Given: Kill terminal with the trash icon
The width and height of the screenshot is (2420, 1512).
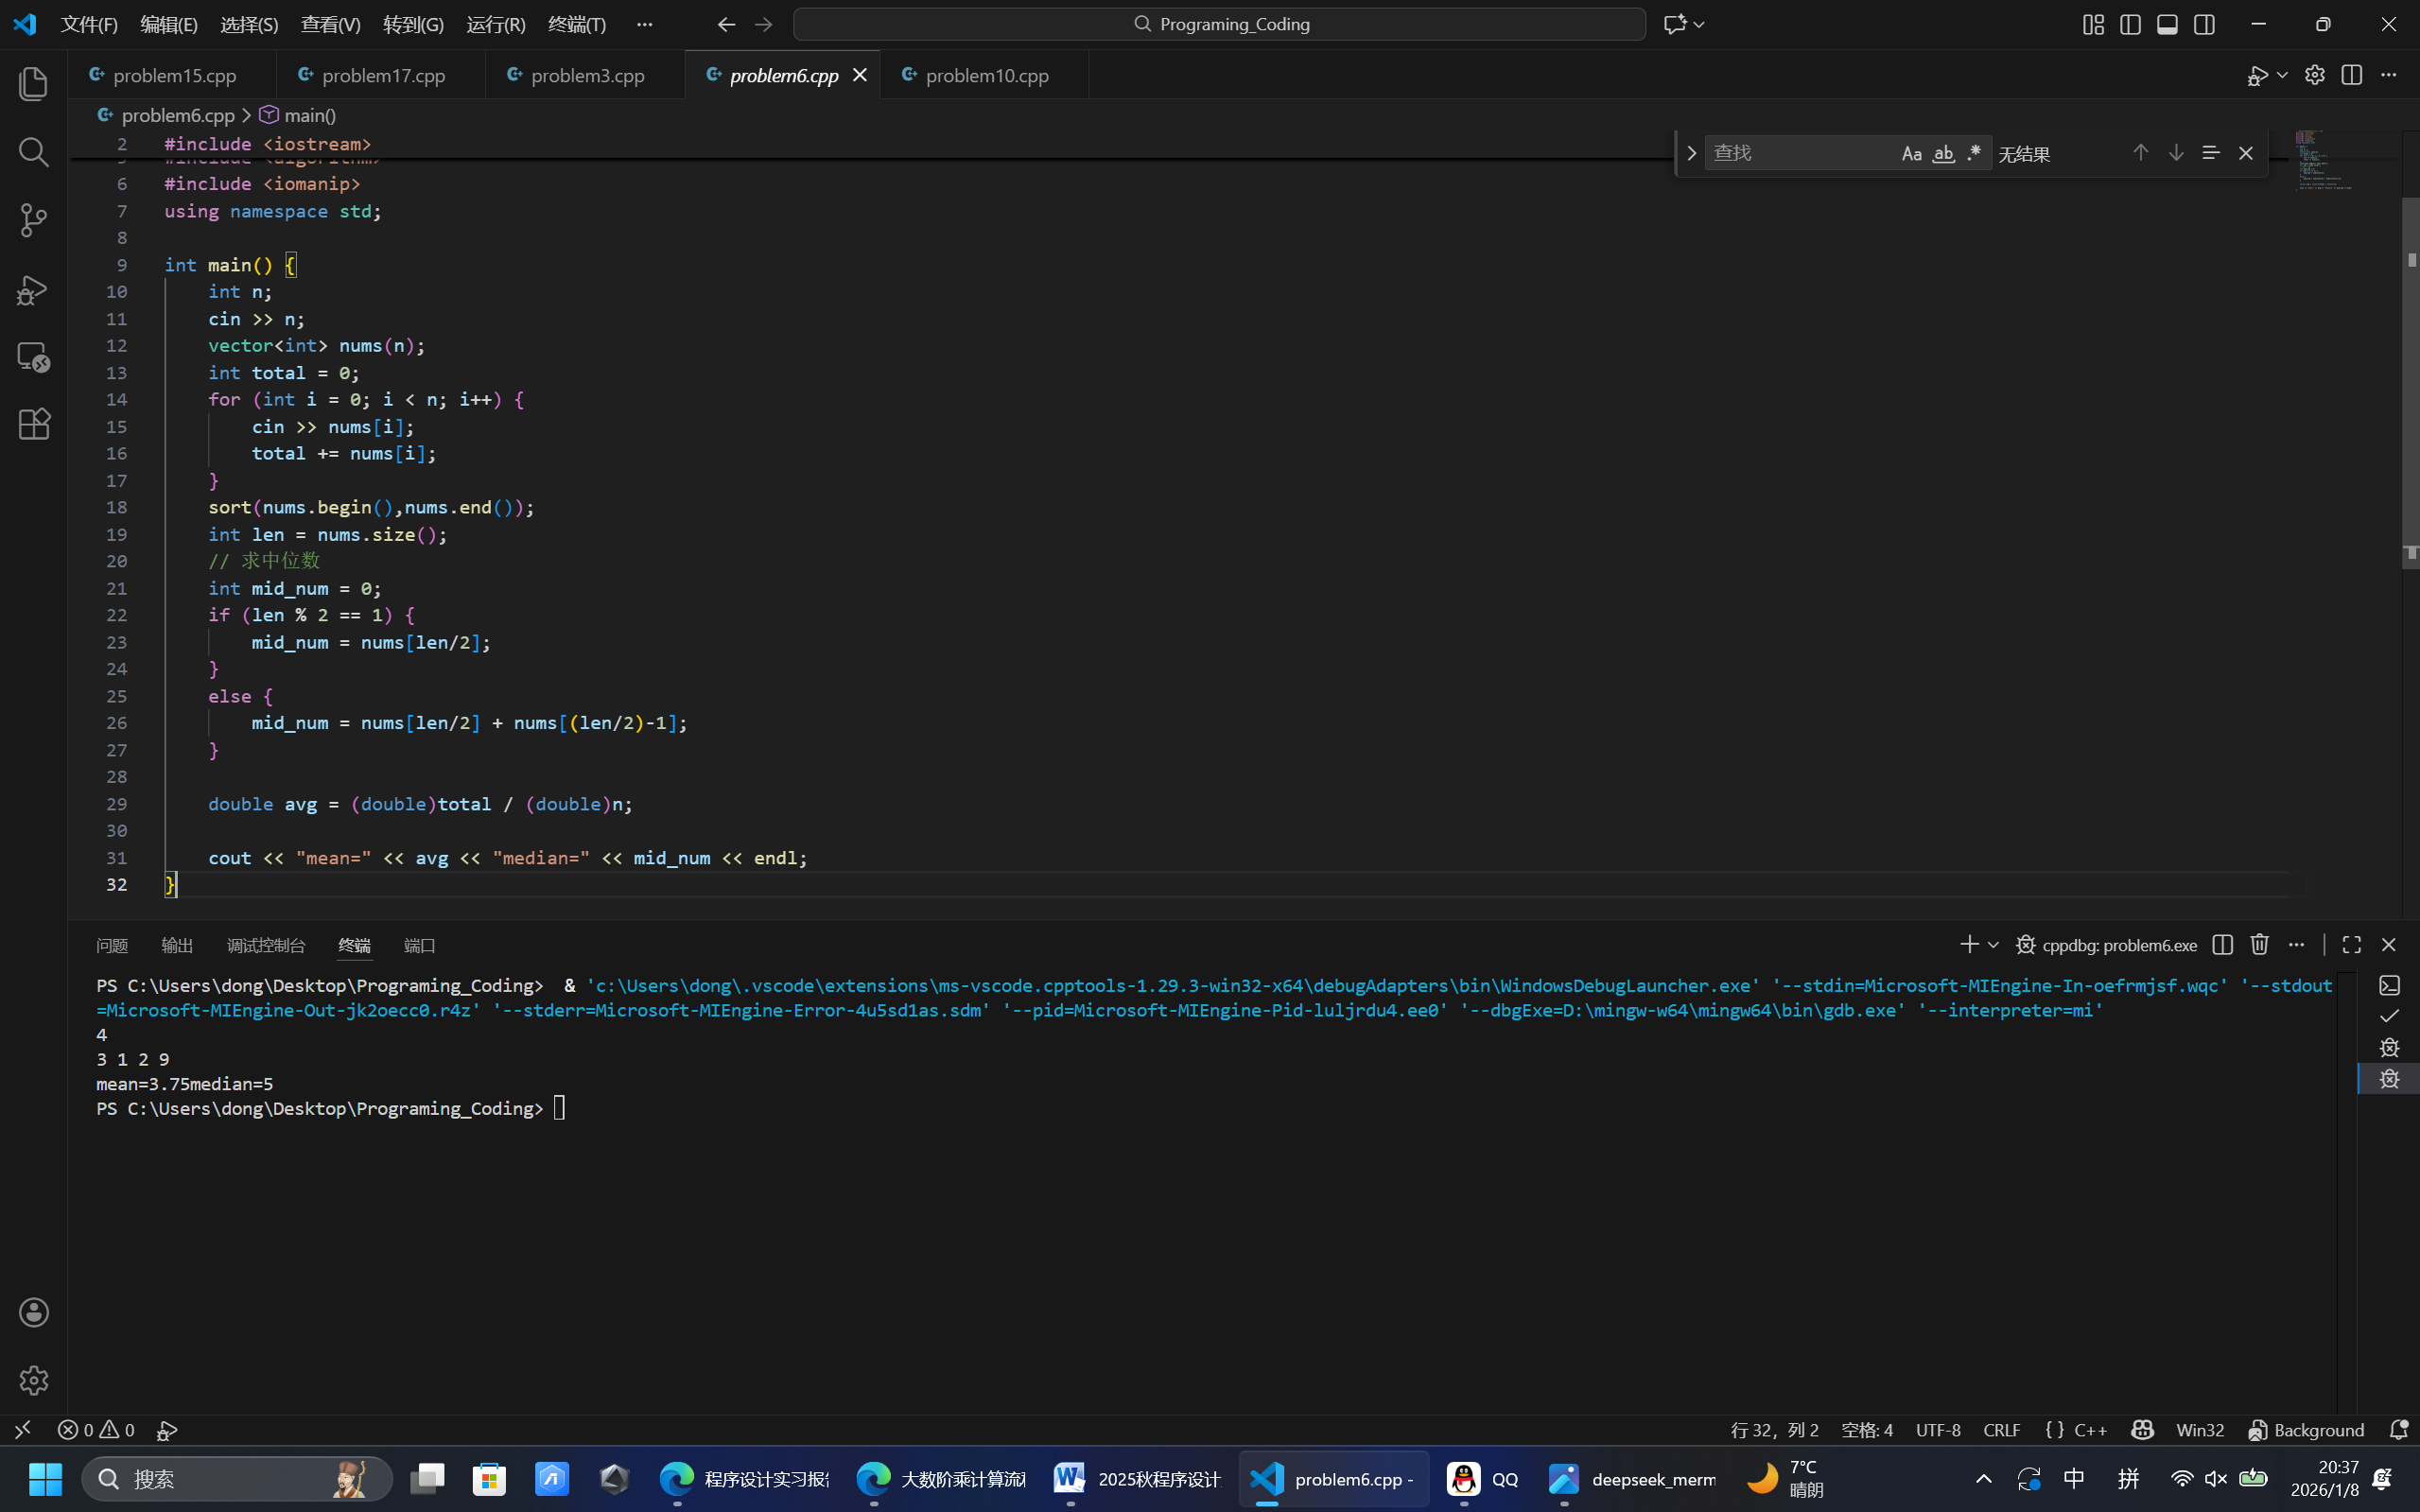Looking at the screenshot, I should (x=2259, y=944).
